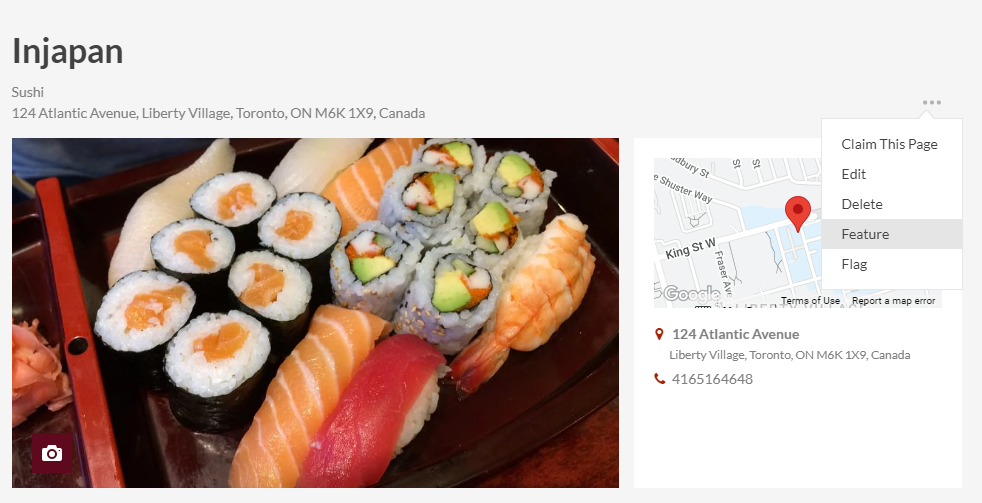Open the three-dot more options menu

click(x=931, y=102)
